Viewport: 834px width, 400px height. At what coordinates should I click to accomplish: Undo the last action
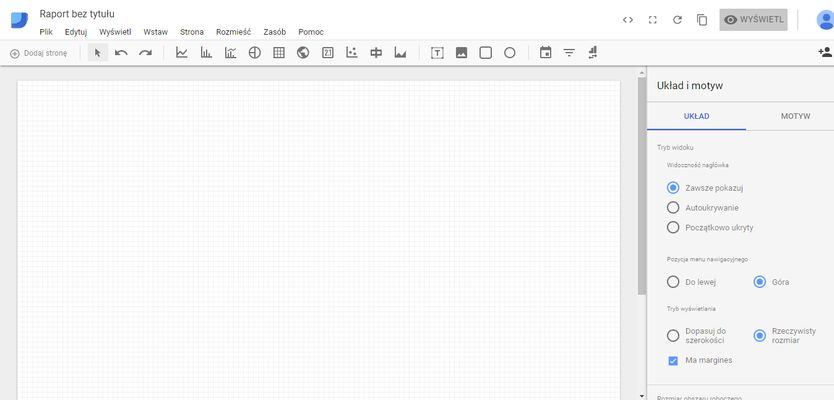(121, 53)
